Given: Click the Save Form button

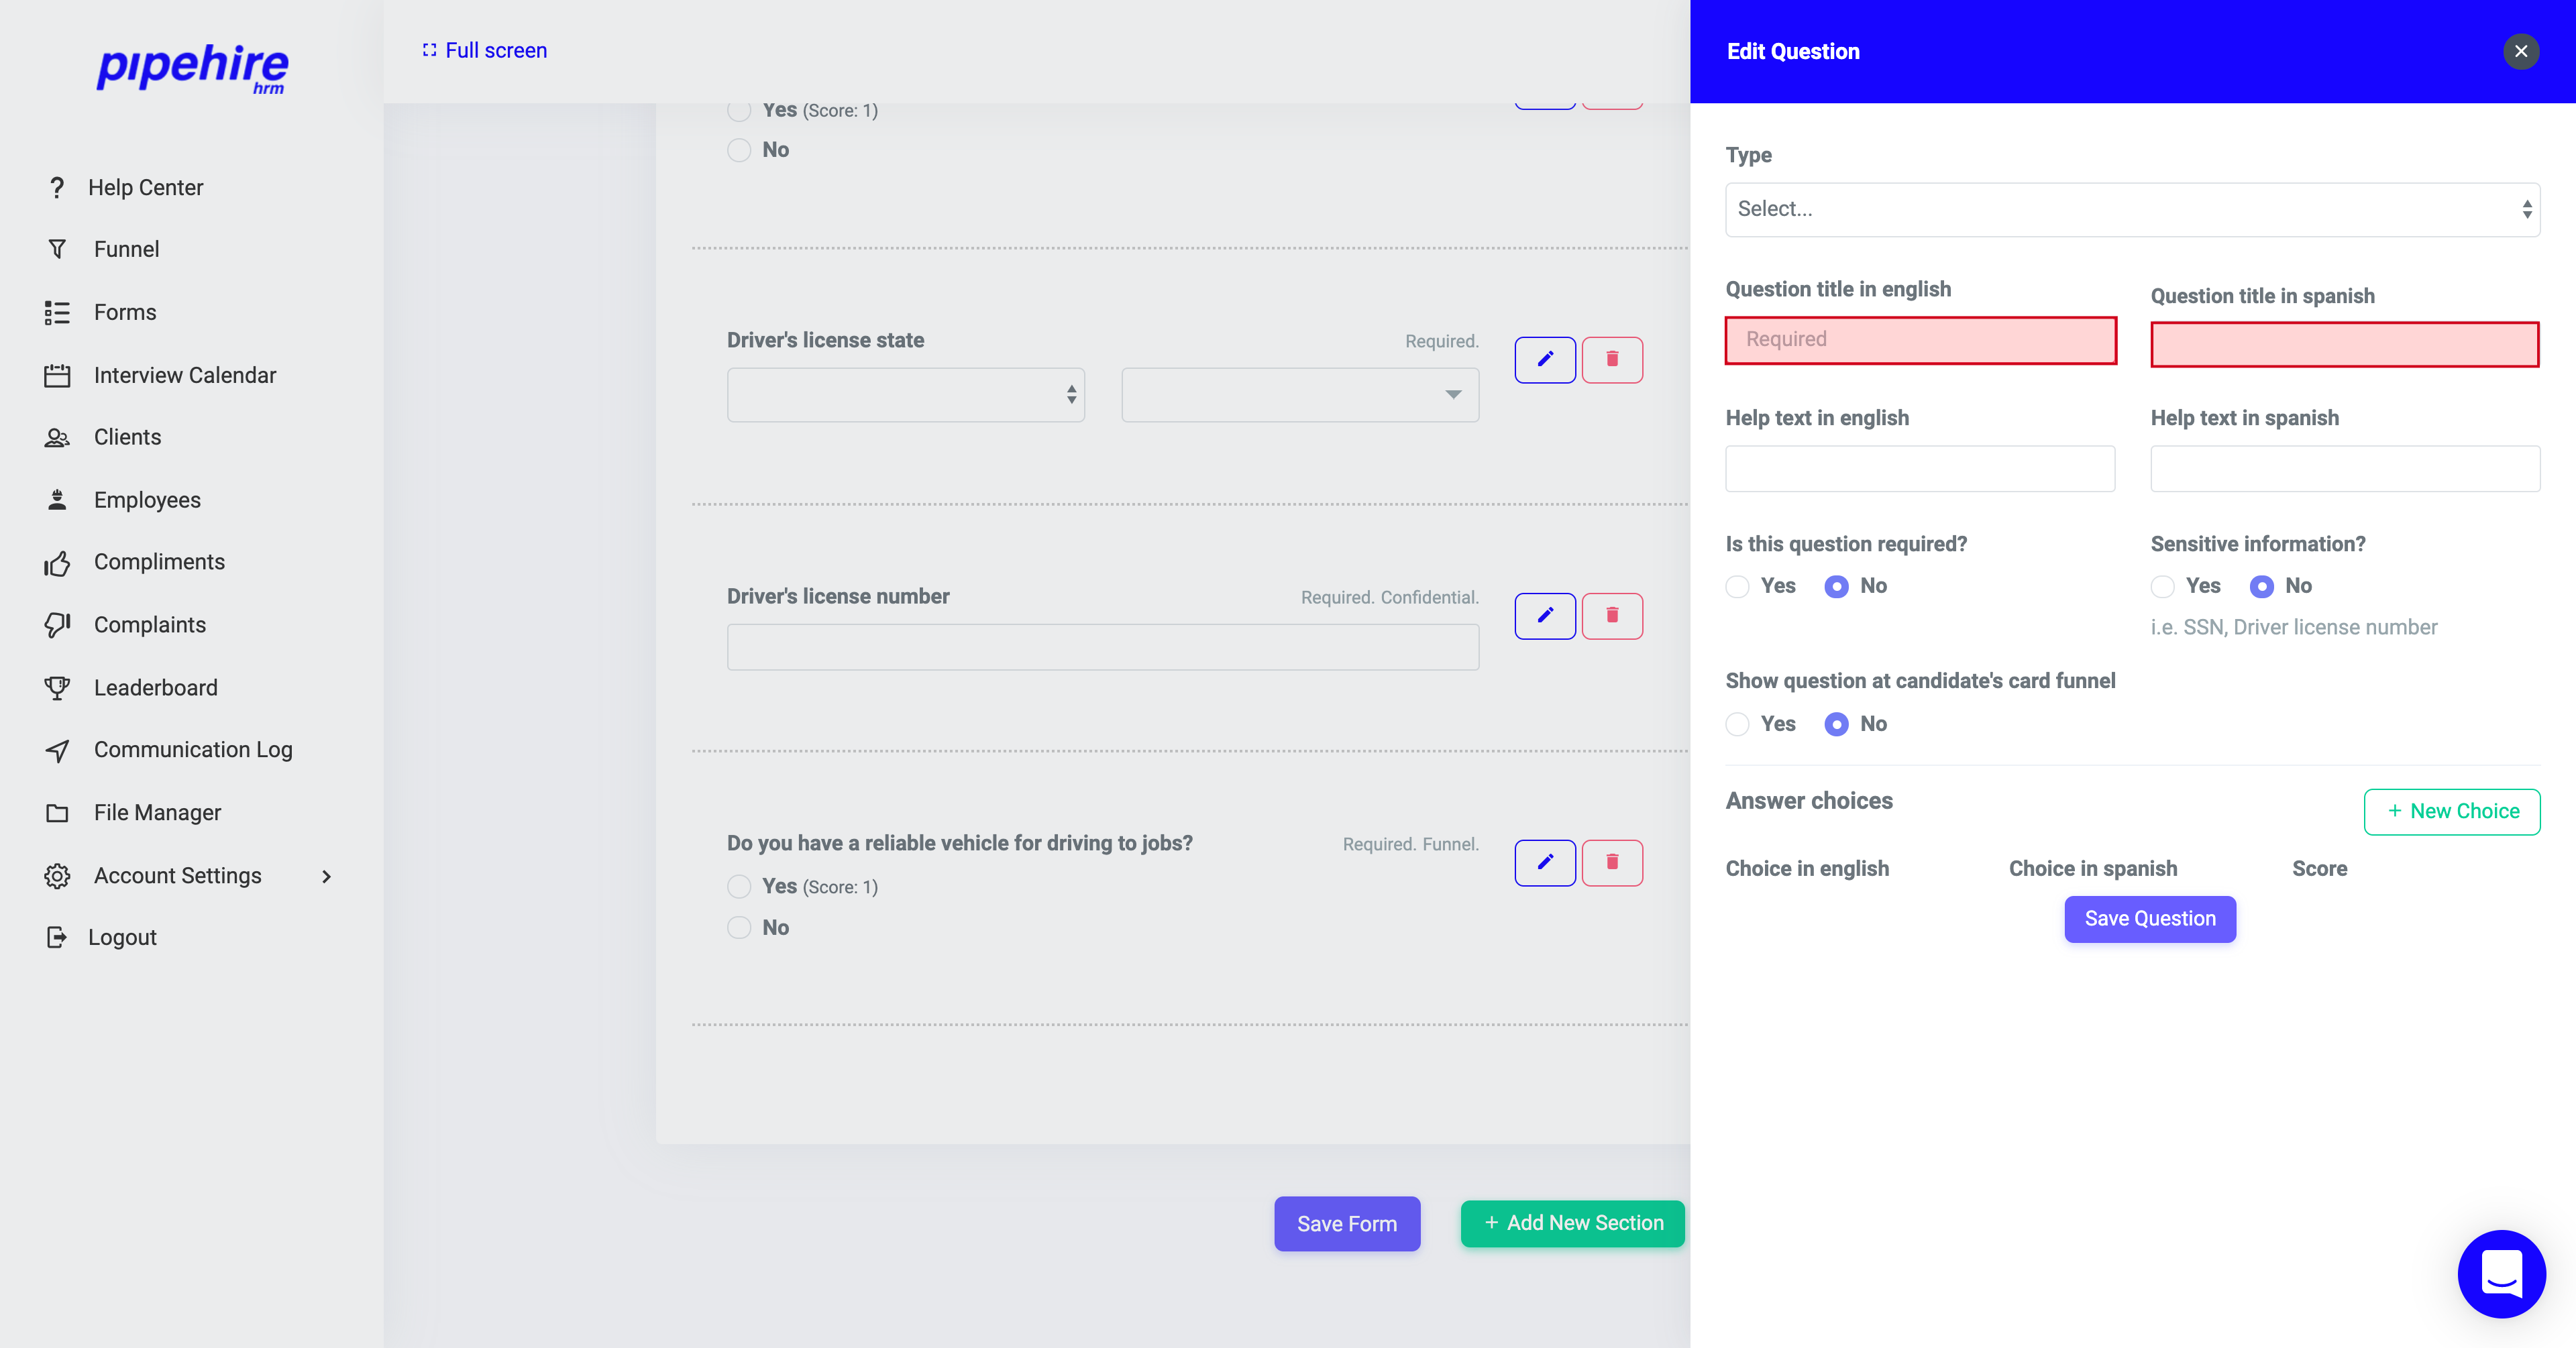Looking at the screenshot, I should pyautogui.click(x=1347, y=1224).
